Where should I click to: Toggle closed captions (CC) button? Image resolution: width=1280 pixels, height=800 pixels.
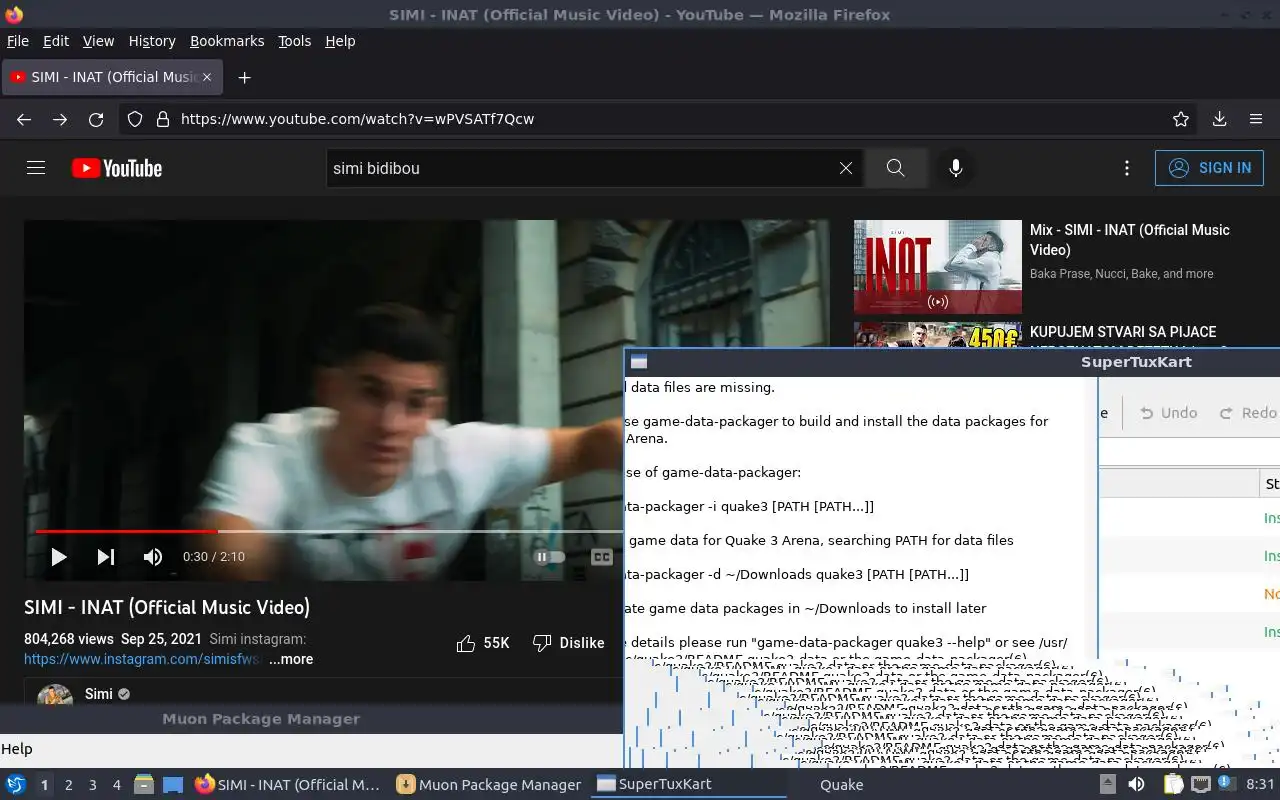pos(601,557)
